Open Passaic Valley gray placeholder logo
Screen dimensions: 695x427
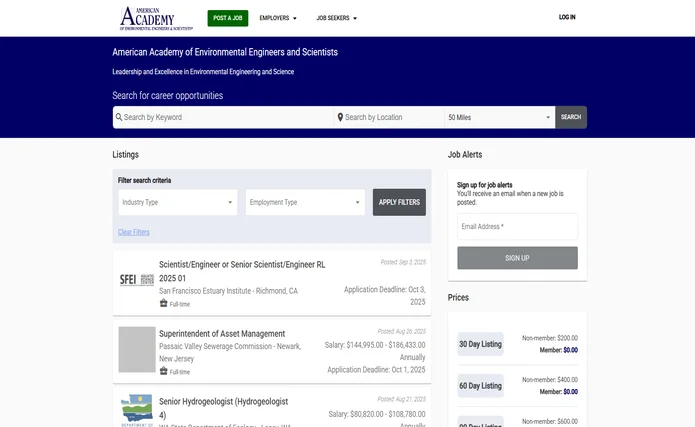click(x=137, y=349)
